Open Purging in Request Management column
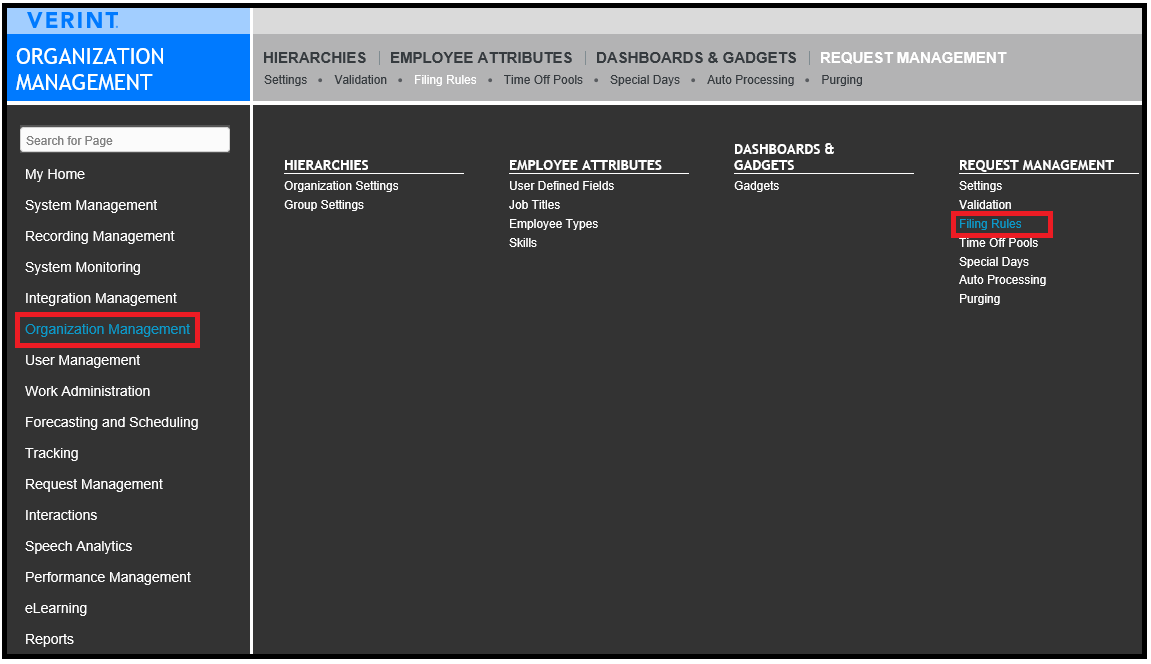Image resolution: width=1151 pixels, height=664 pixels. pyautogui.click(x=979, y=299)
